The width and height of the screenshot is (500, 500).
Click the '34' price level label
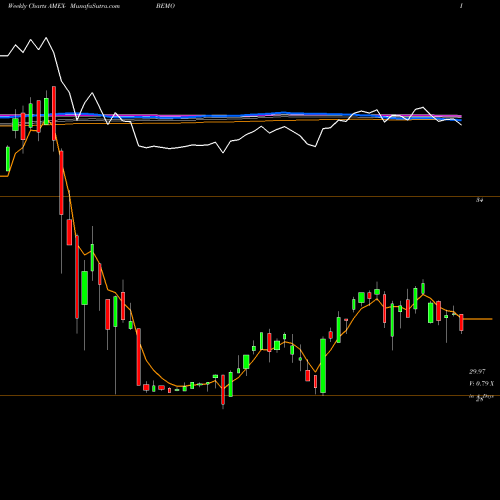click(480, 200)
